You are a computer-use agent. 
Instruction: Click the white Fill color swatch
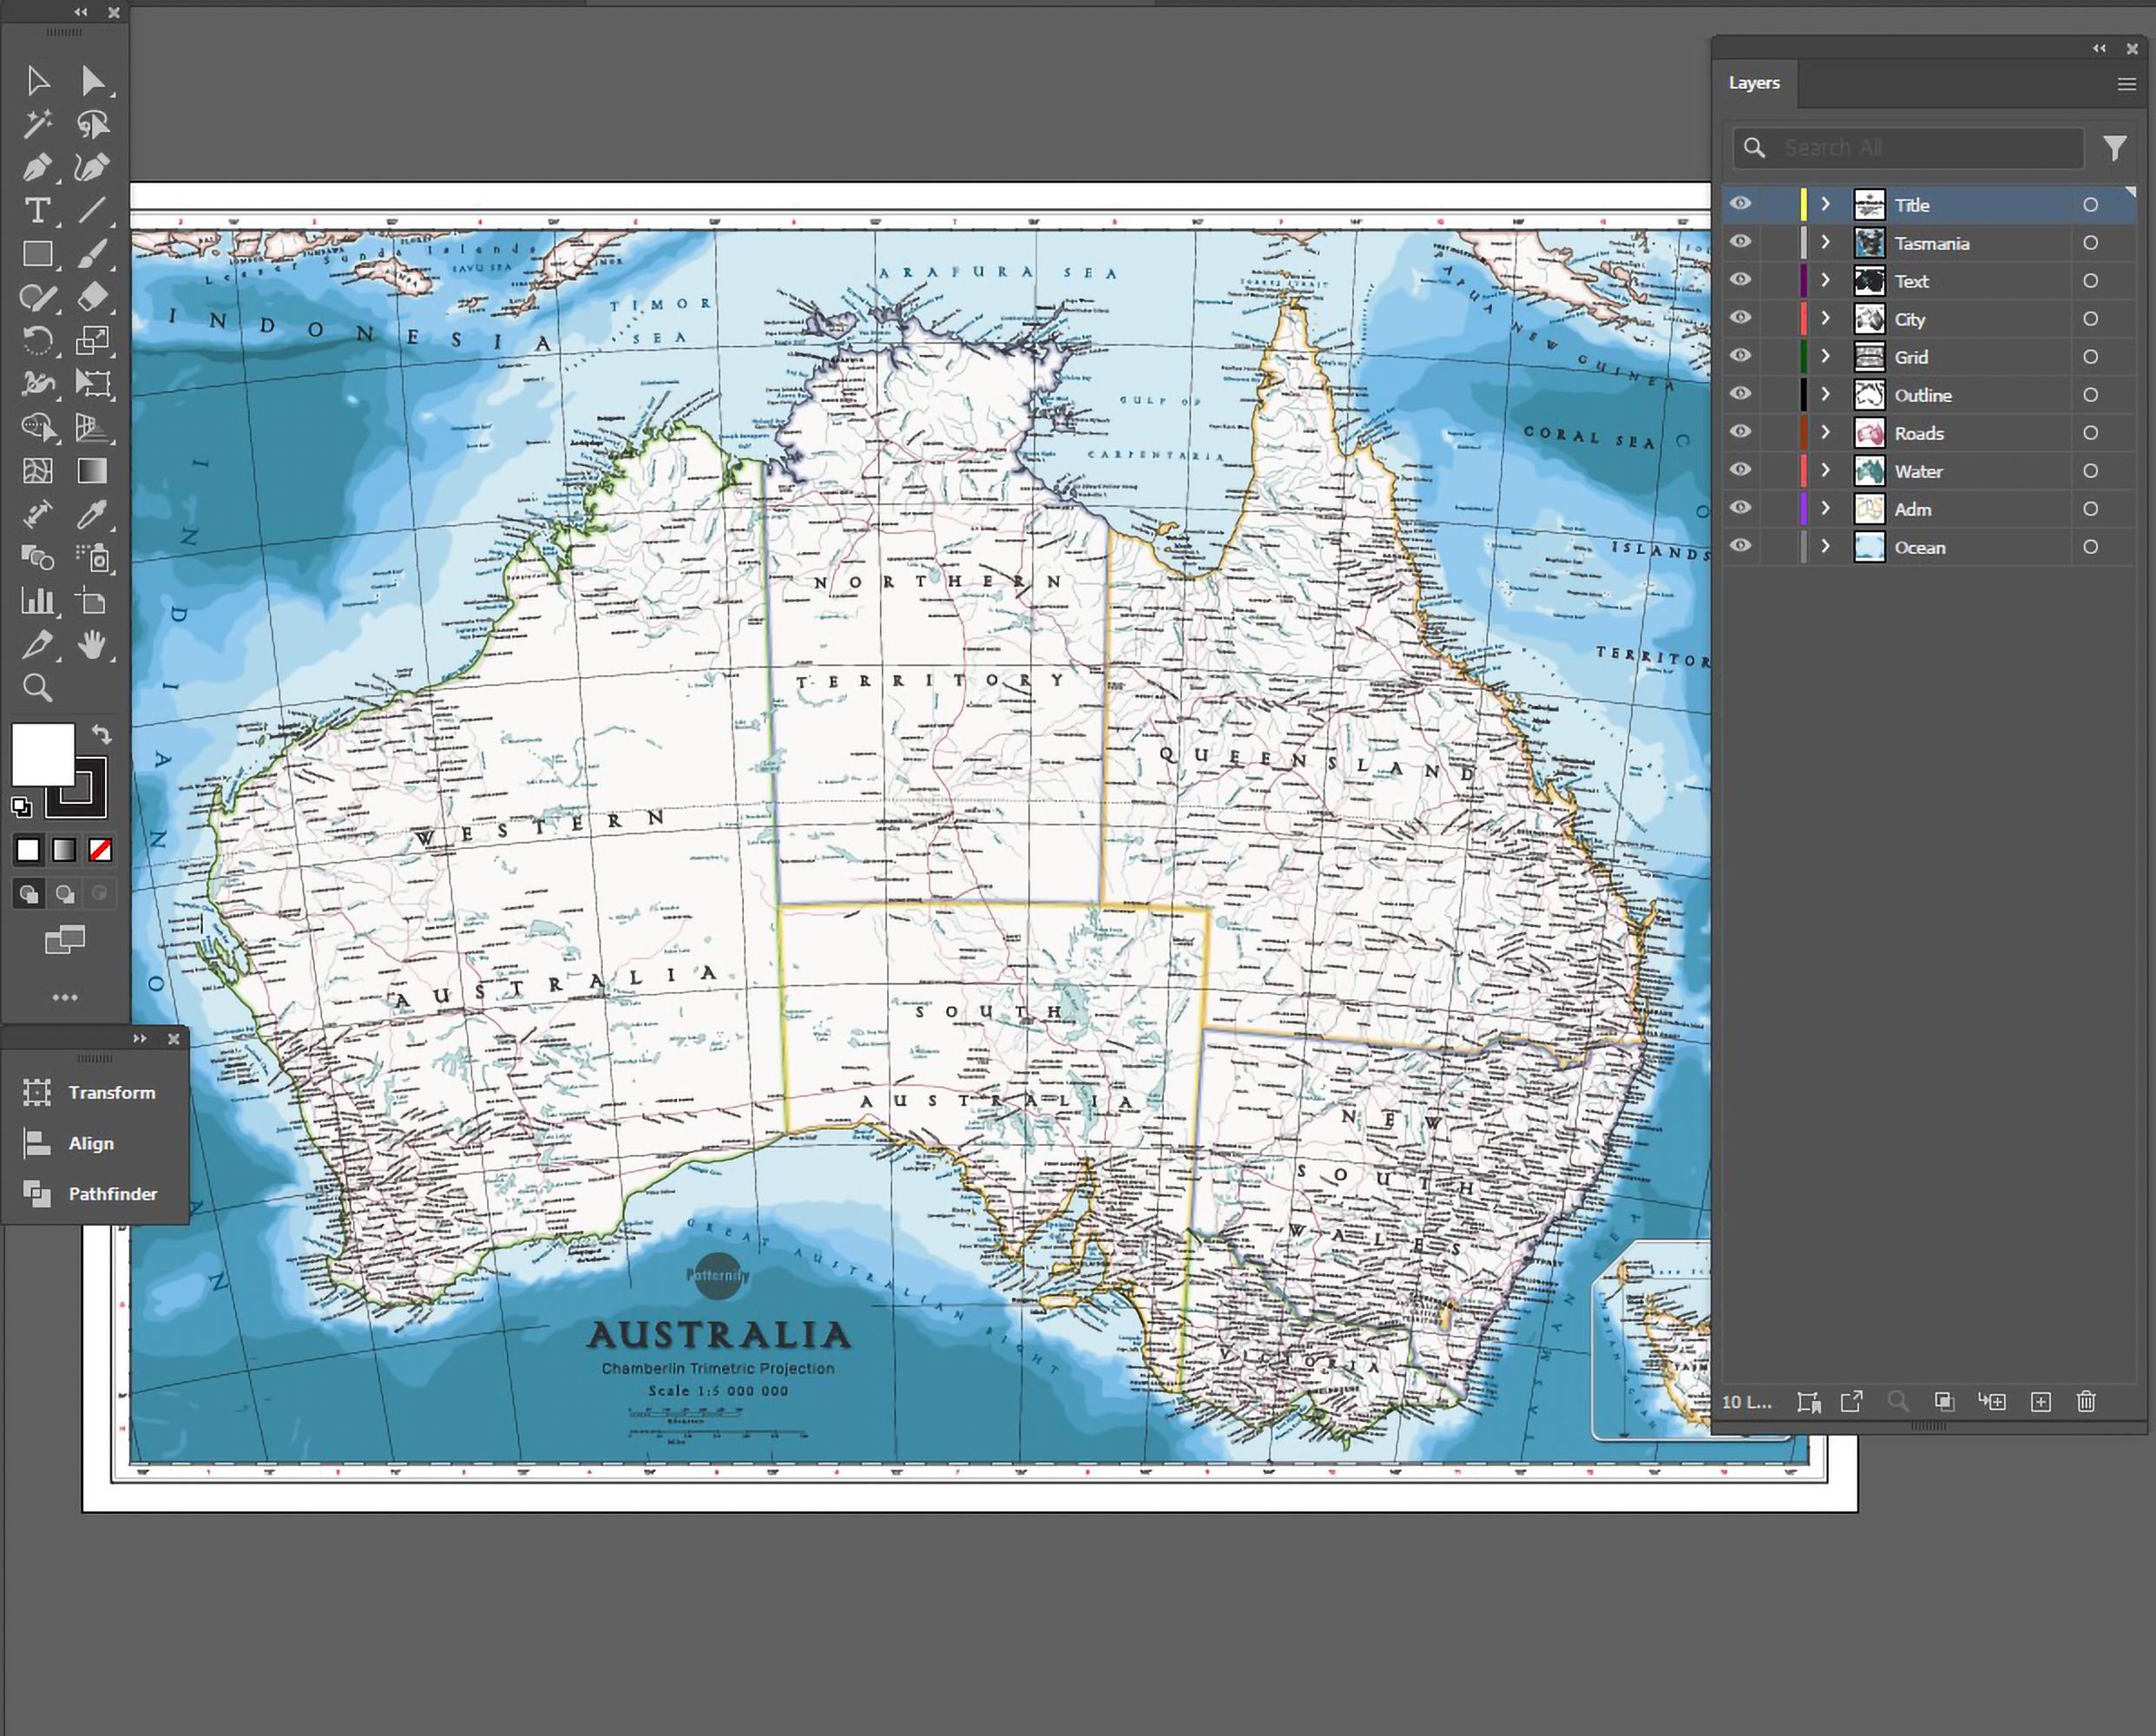[42, 754]
